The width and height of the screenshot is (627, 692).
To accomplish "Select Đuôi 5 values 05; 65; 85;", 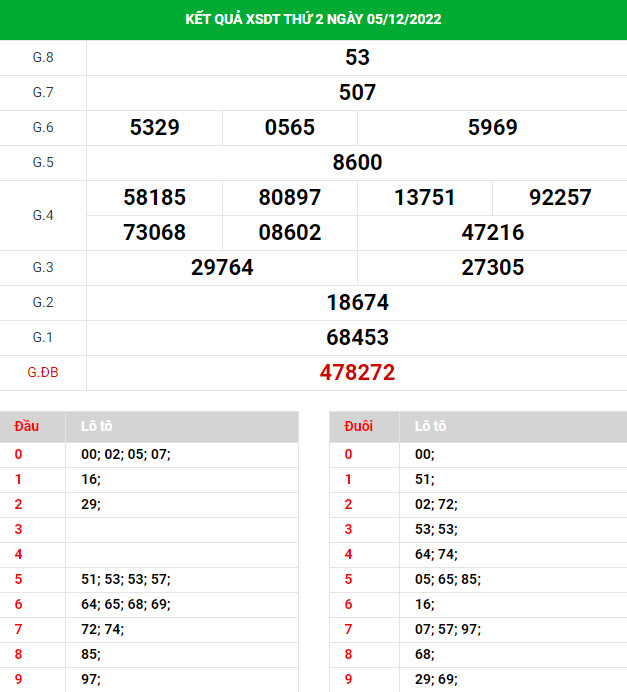I will coord(448,579).
